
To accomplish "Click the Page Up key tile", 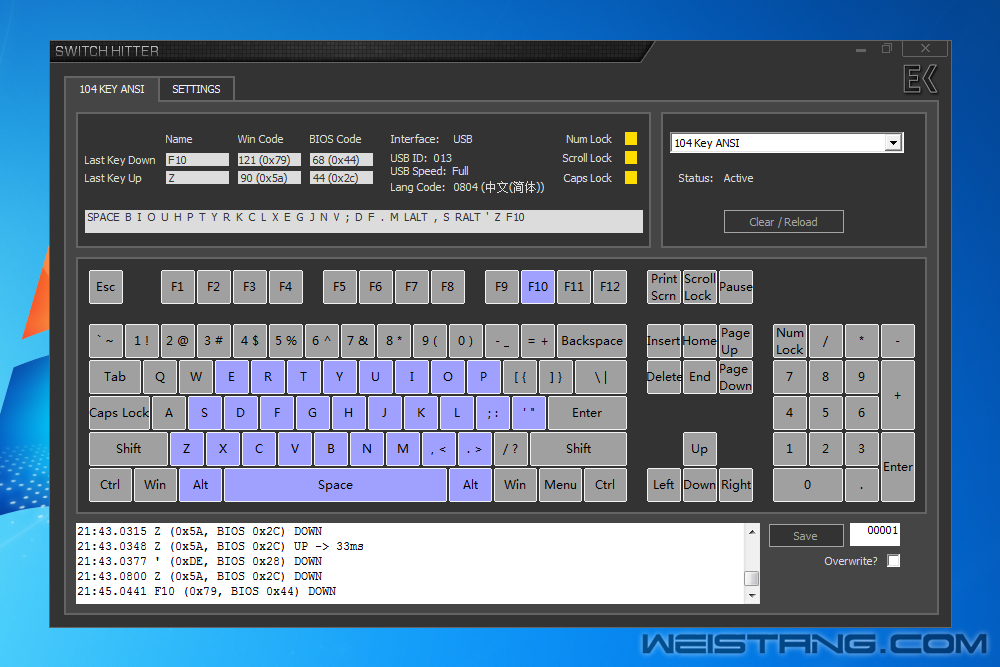I will click(x=736, y=341).
